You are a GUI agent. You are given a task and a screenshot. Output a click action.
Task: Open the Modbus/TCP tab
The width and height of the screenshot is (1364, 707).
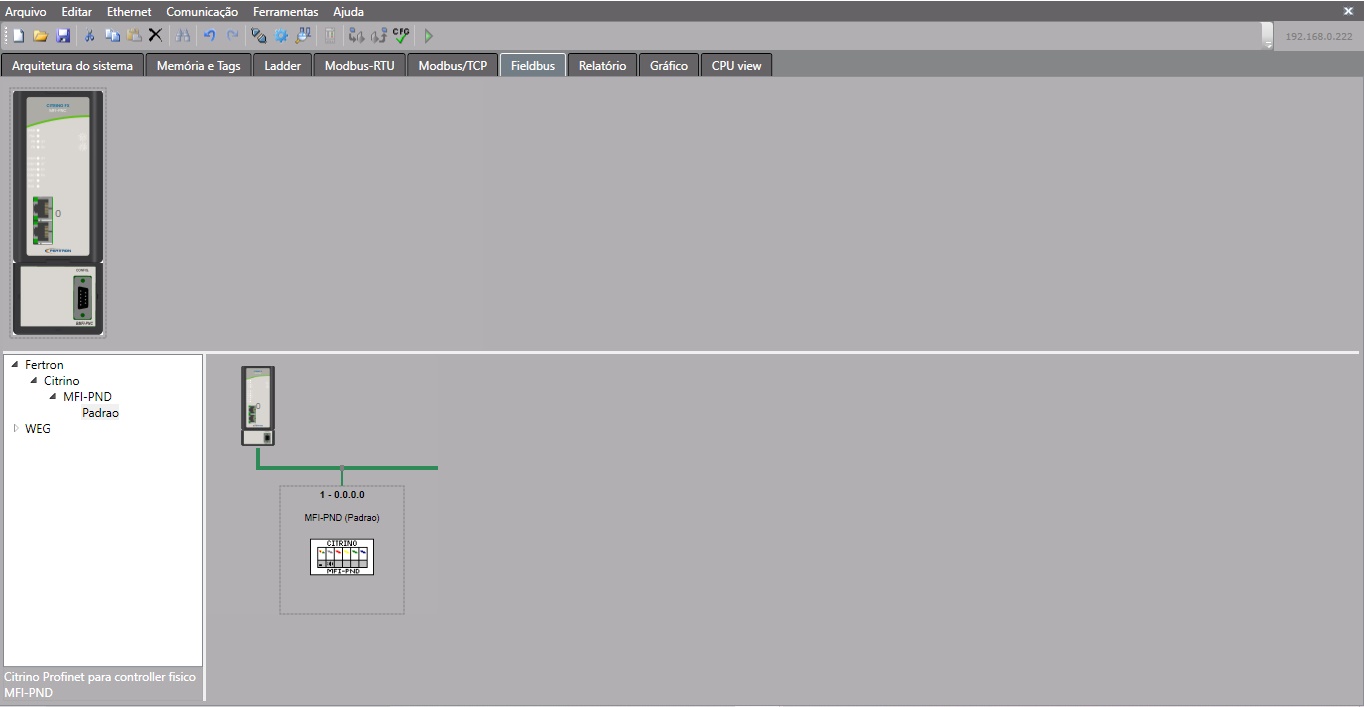tap(452, 66)
